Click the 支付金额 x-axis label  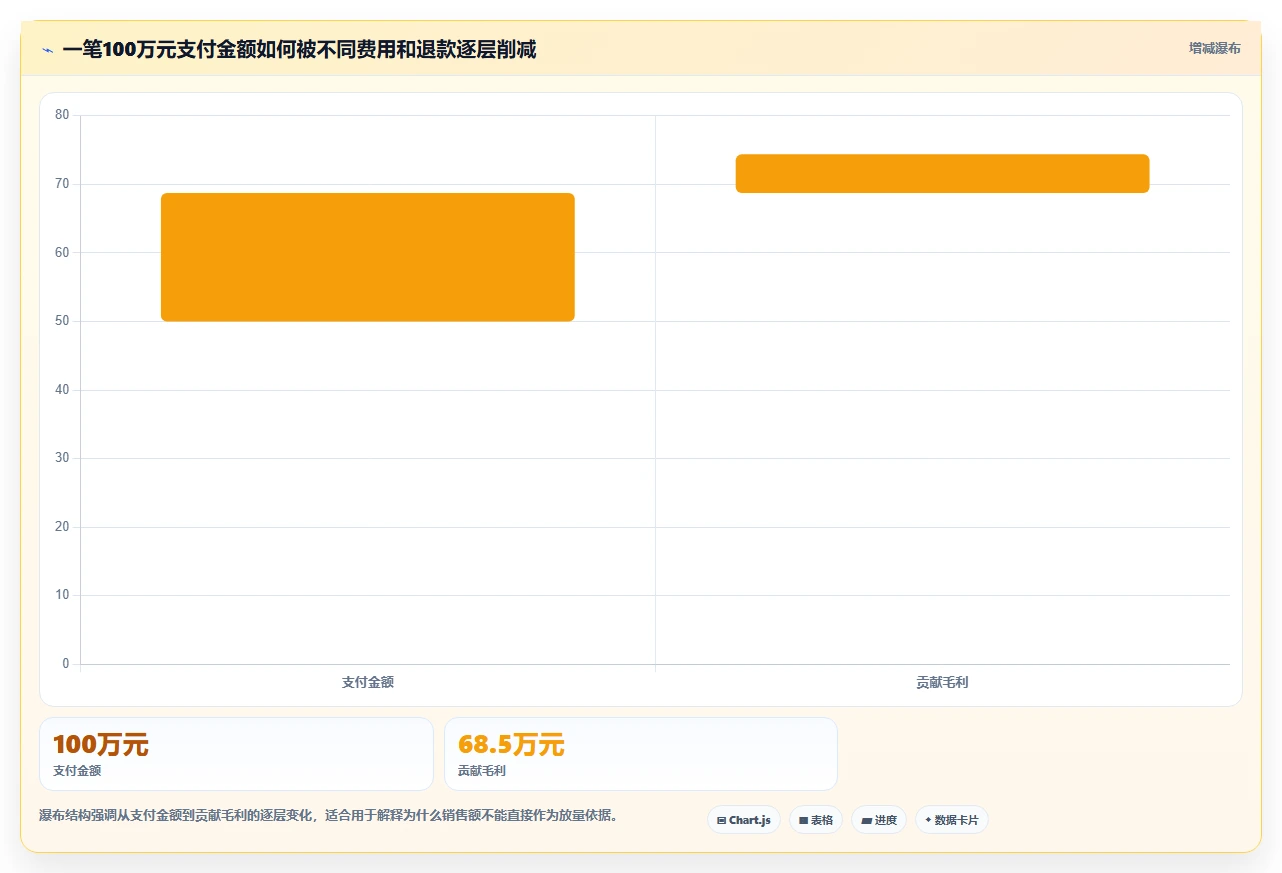click(368, 682)
